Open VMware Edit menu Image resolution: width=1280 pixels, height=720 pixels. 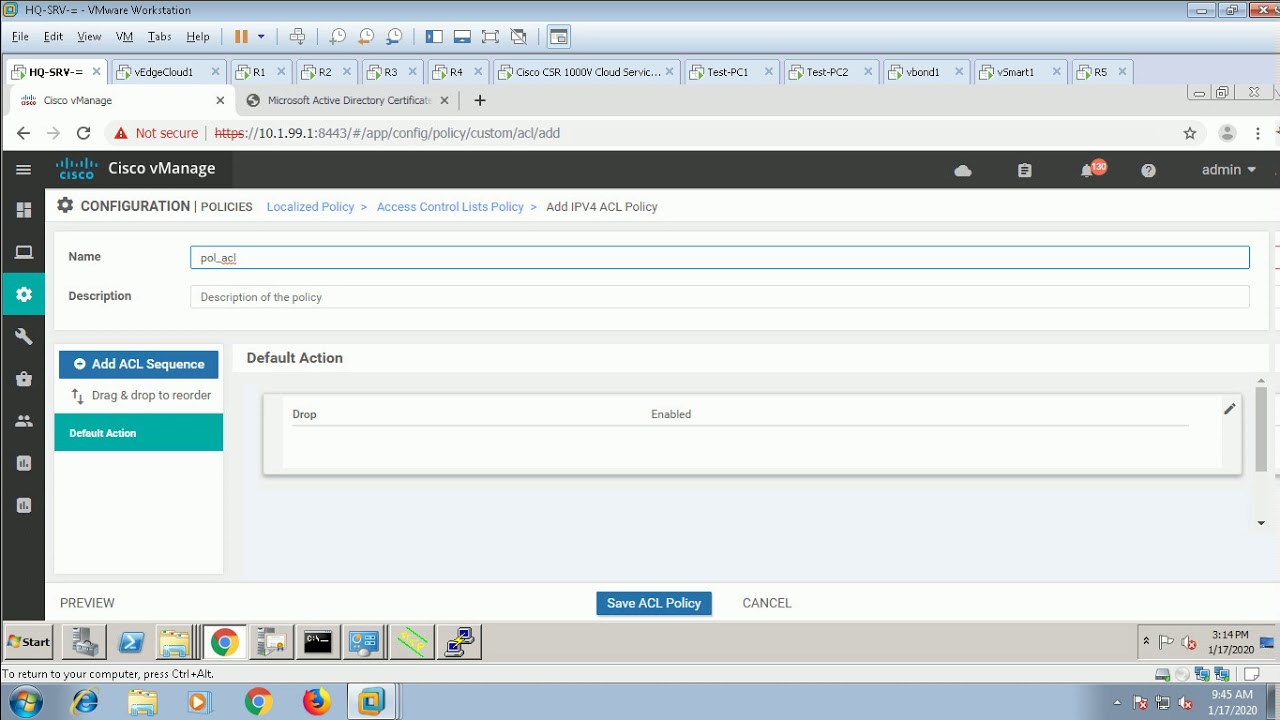[53, 36]
